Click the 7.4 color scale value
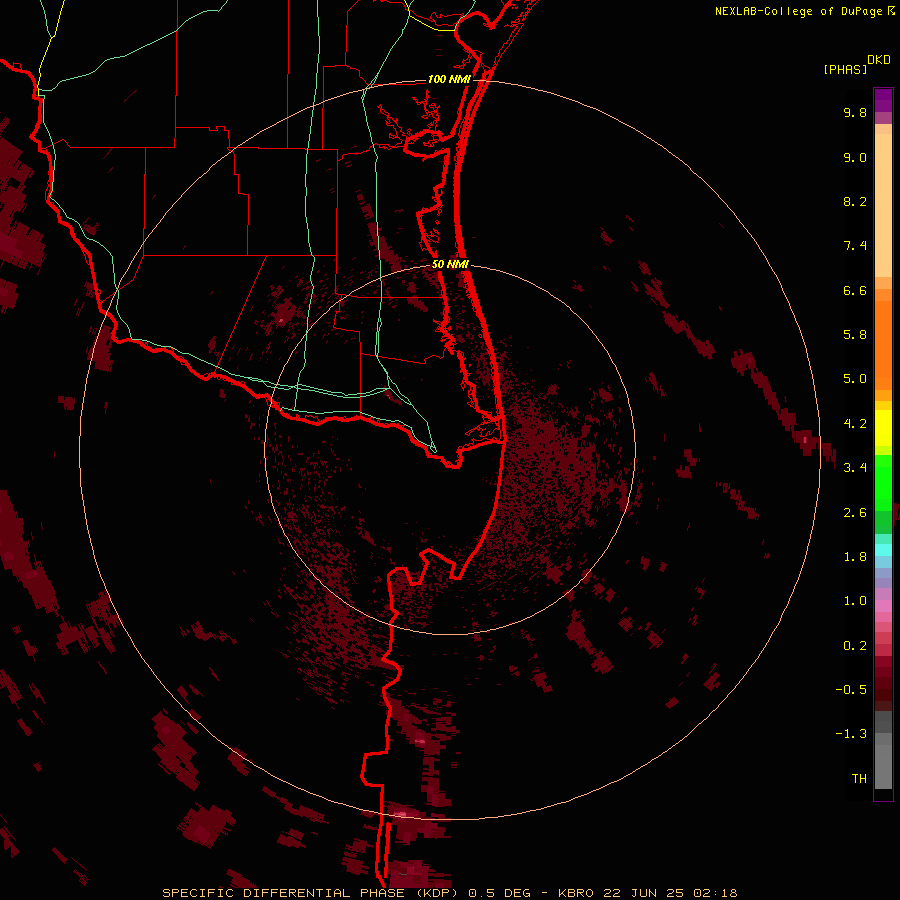Viewport: 900px width, 900px height. point(855,246)
